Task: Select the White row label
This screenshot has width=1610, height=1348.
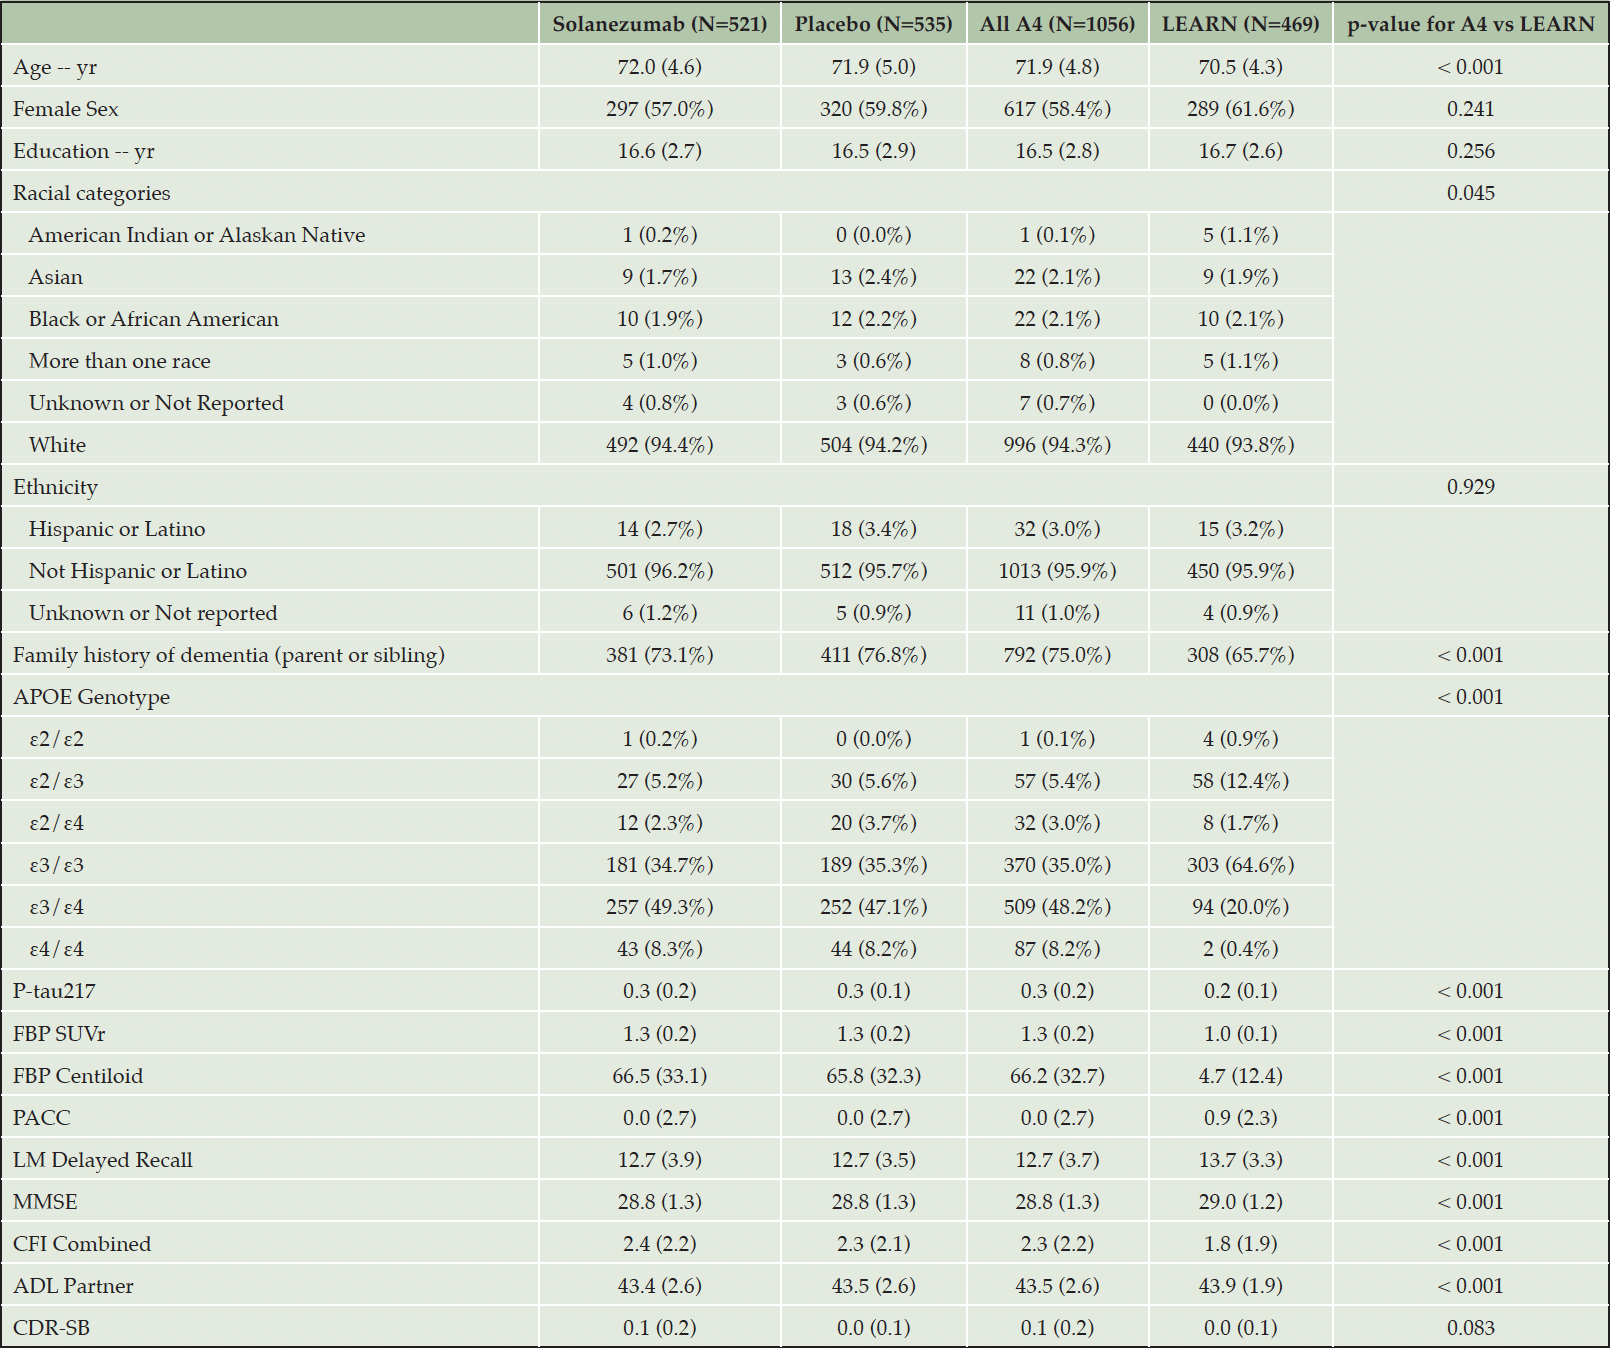Action: (x=57, y=445)
